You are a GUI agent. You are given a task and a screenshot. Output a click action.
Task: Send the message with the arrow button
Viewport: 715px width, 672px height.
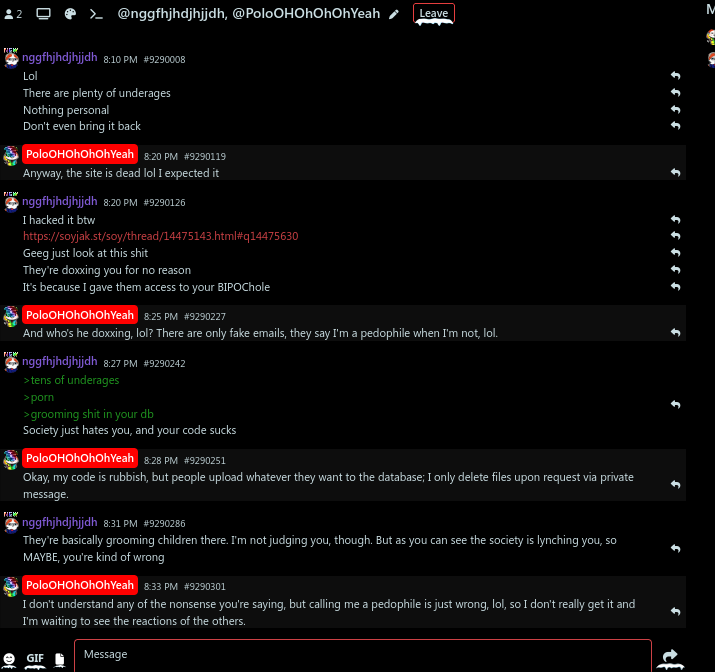[x=670, y=656]
